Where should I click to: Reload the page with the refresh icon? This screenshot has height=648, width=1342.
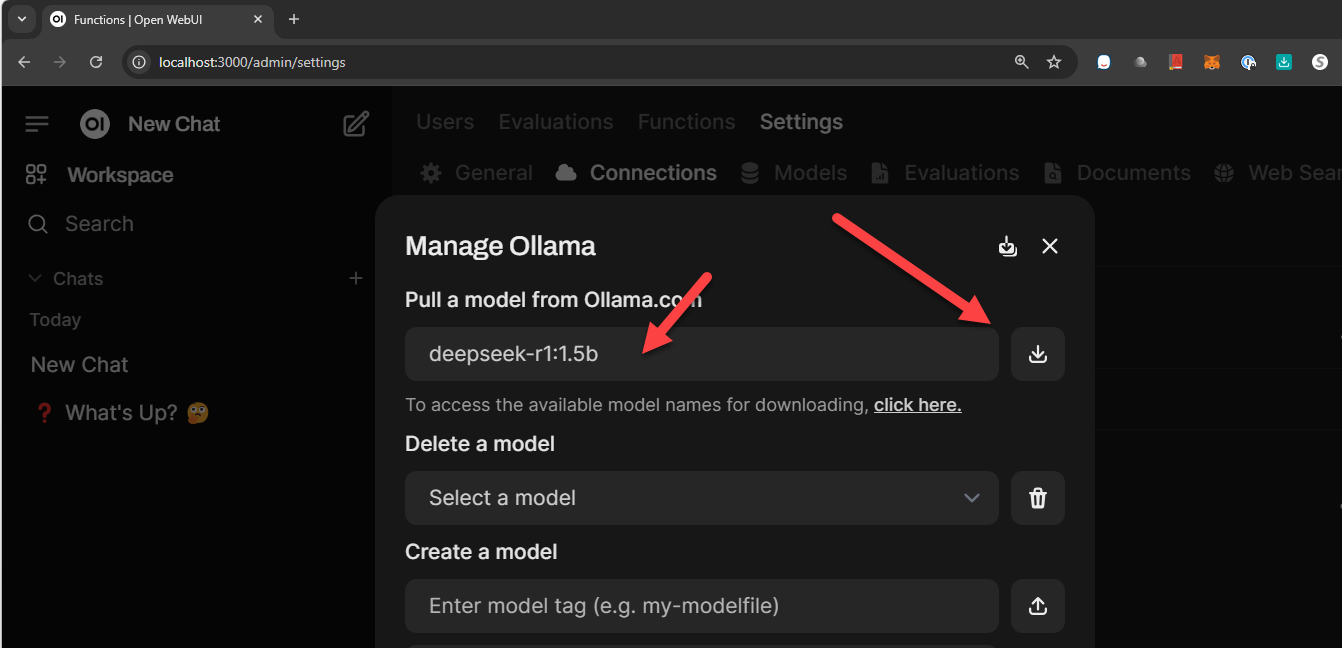pyautogui.click(x=96, y=61)
